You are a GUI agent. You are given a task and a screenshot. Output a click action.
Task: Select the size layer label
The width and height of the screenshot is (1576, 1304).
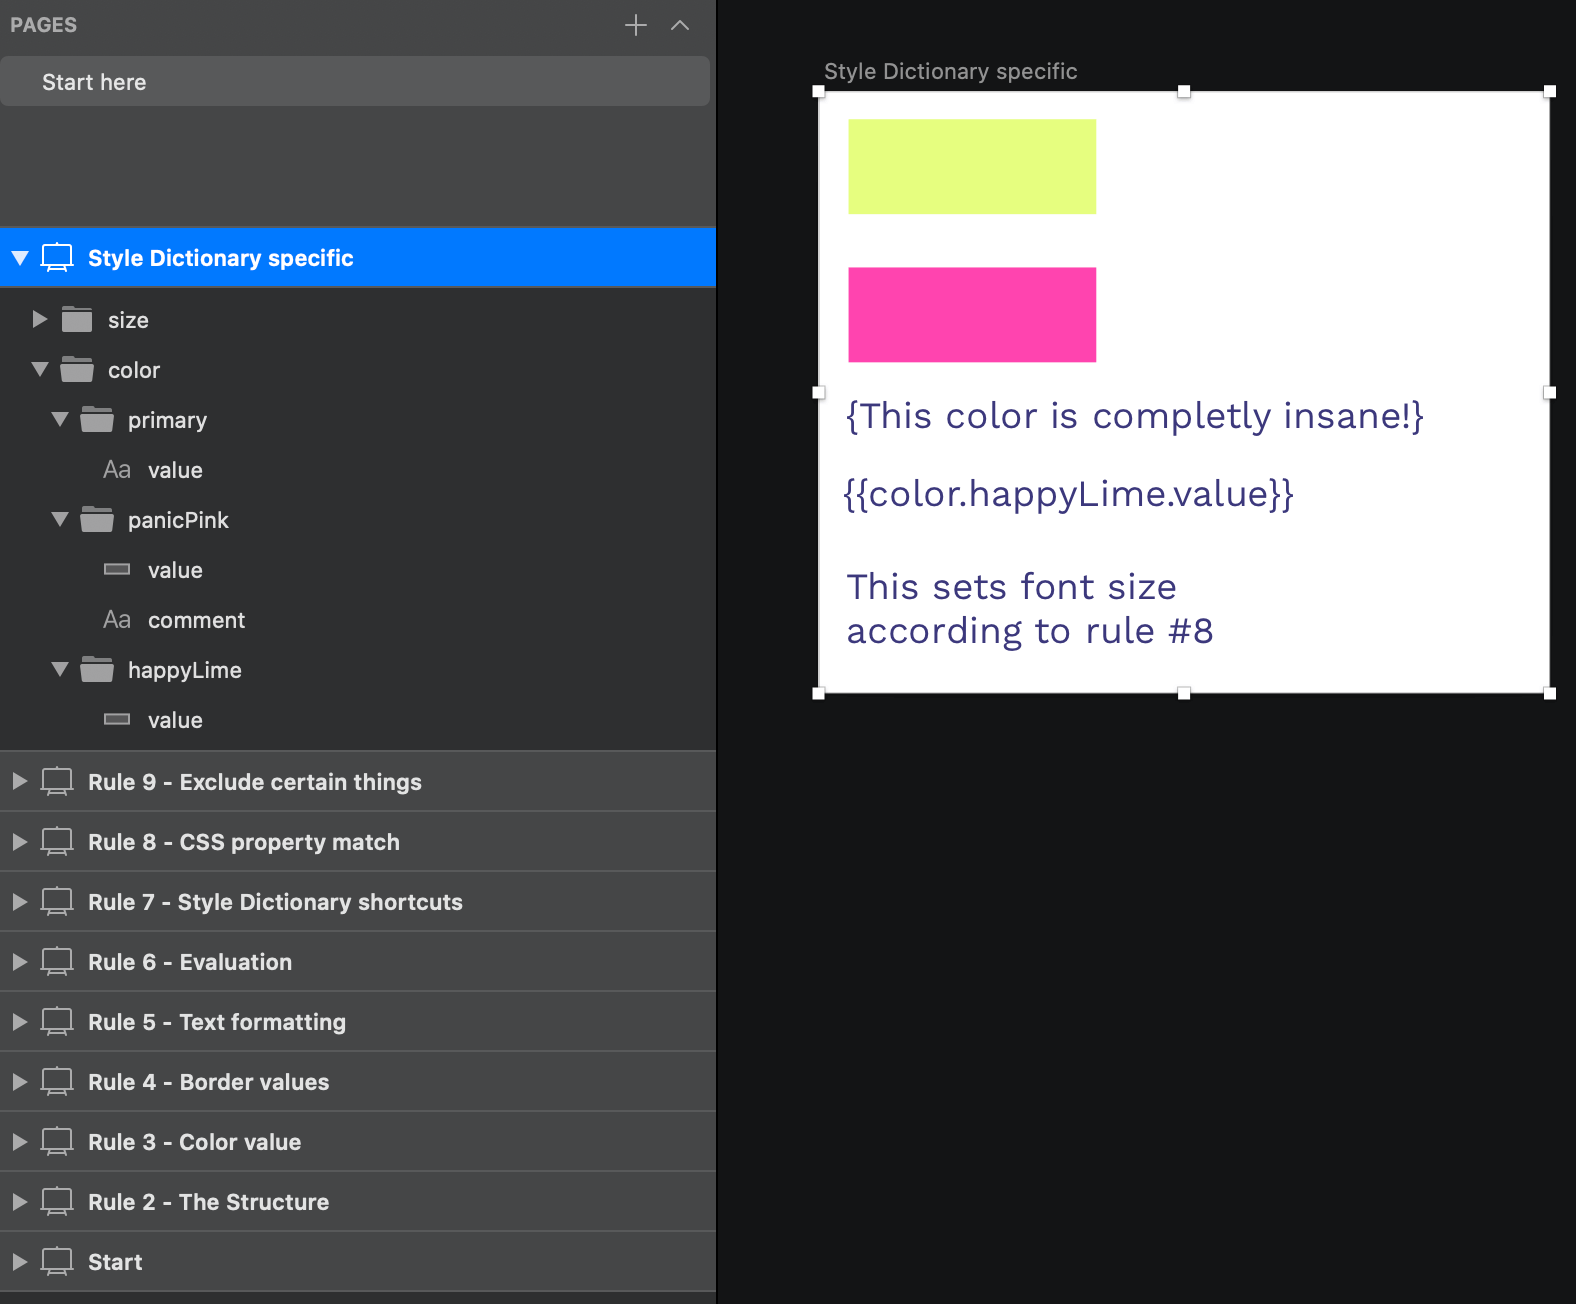[x=128, y=320]
